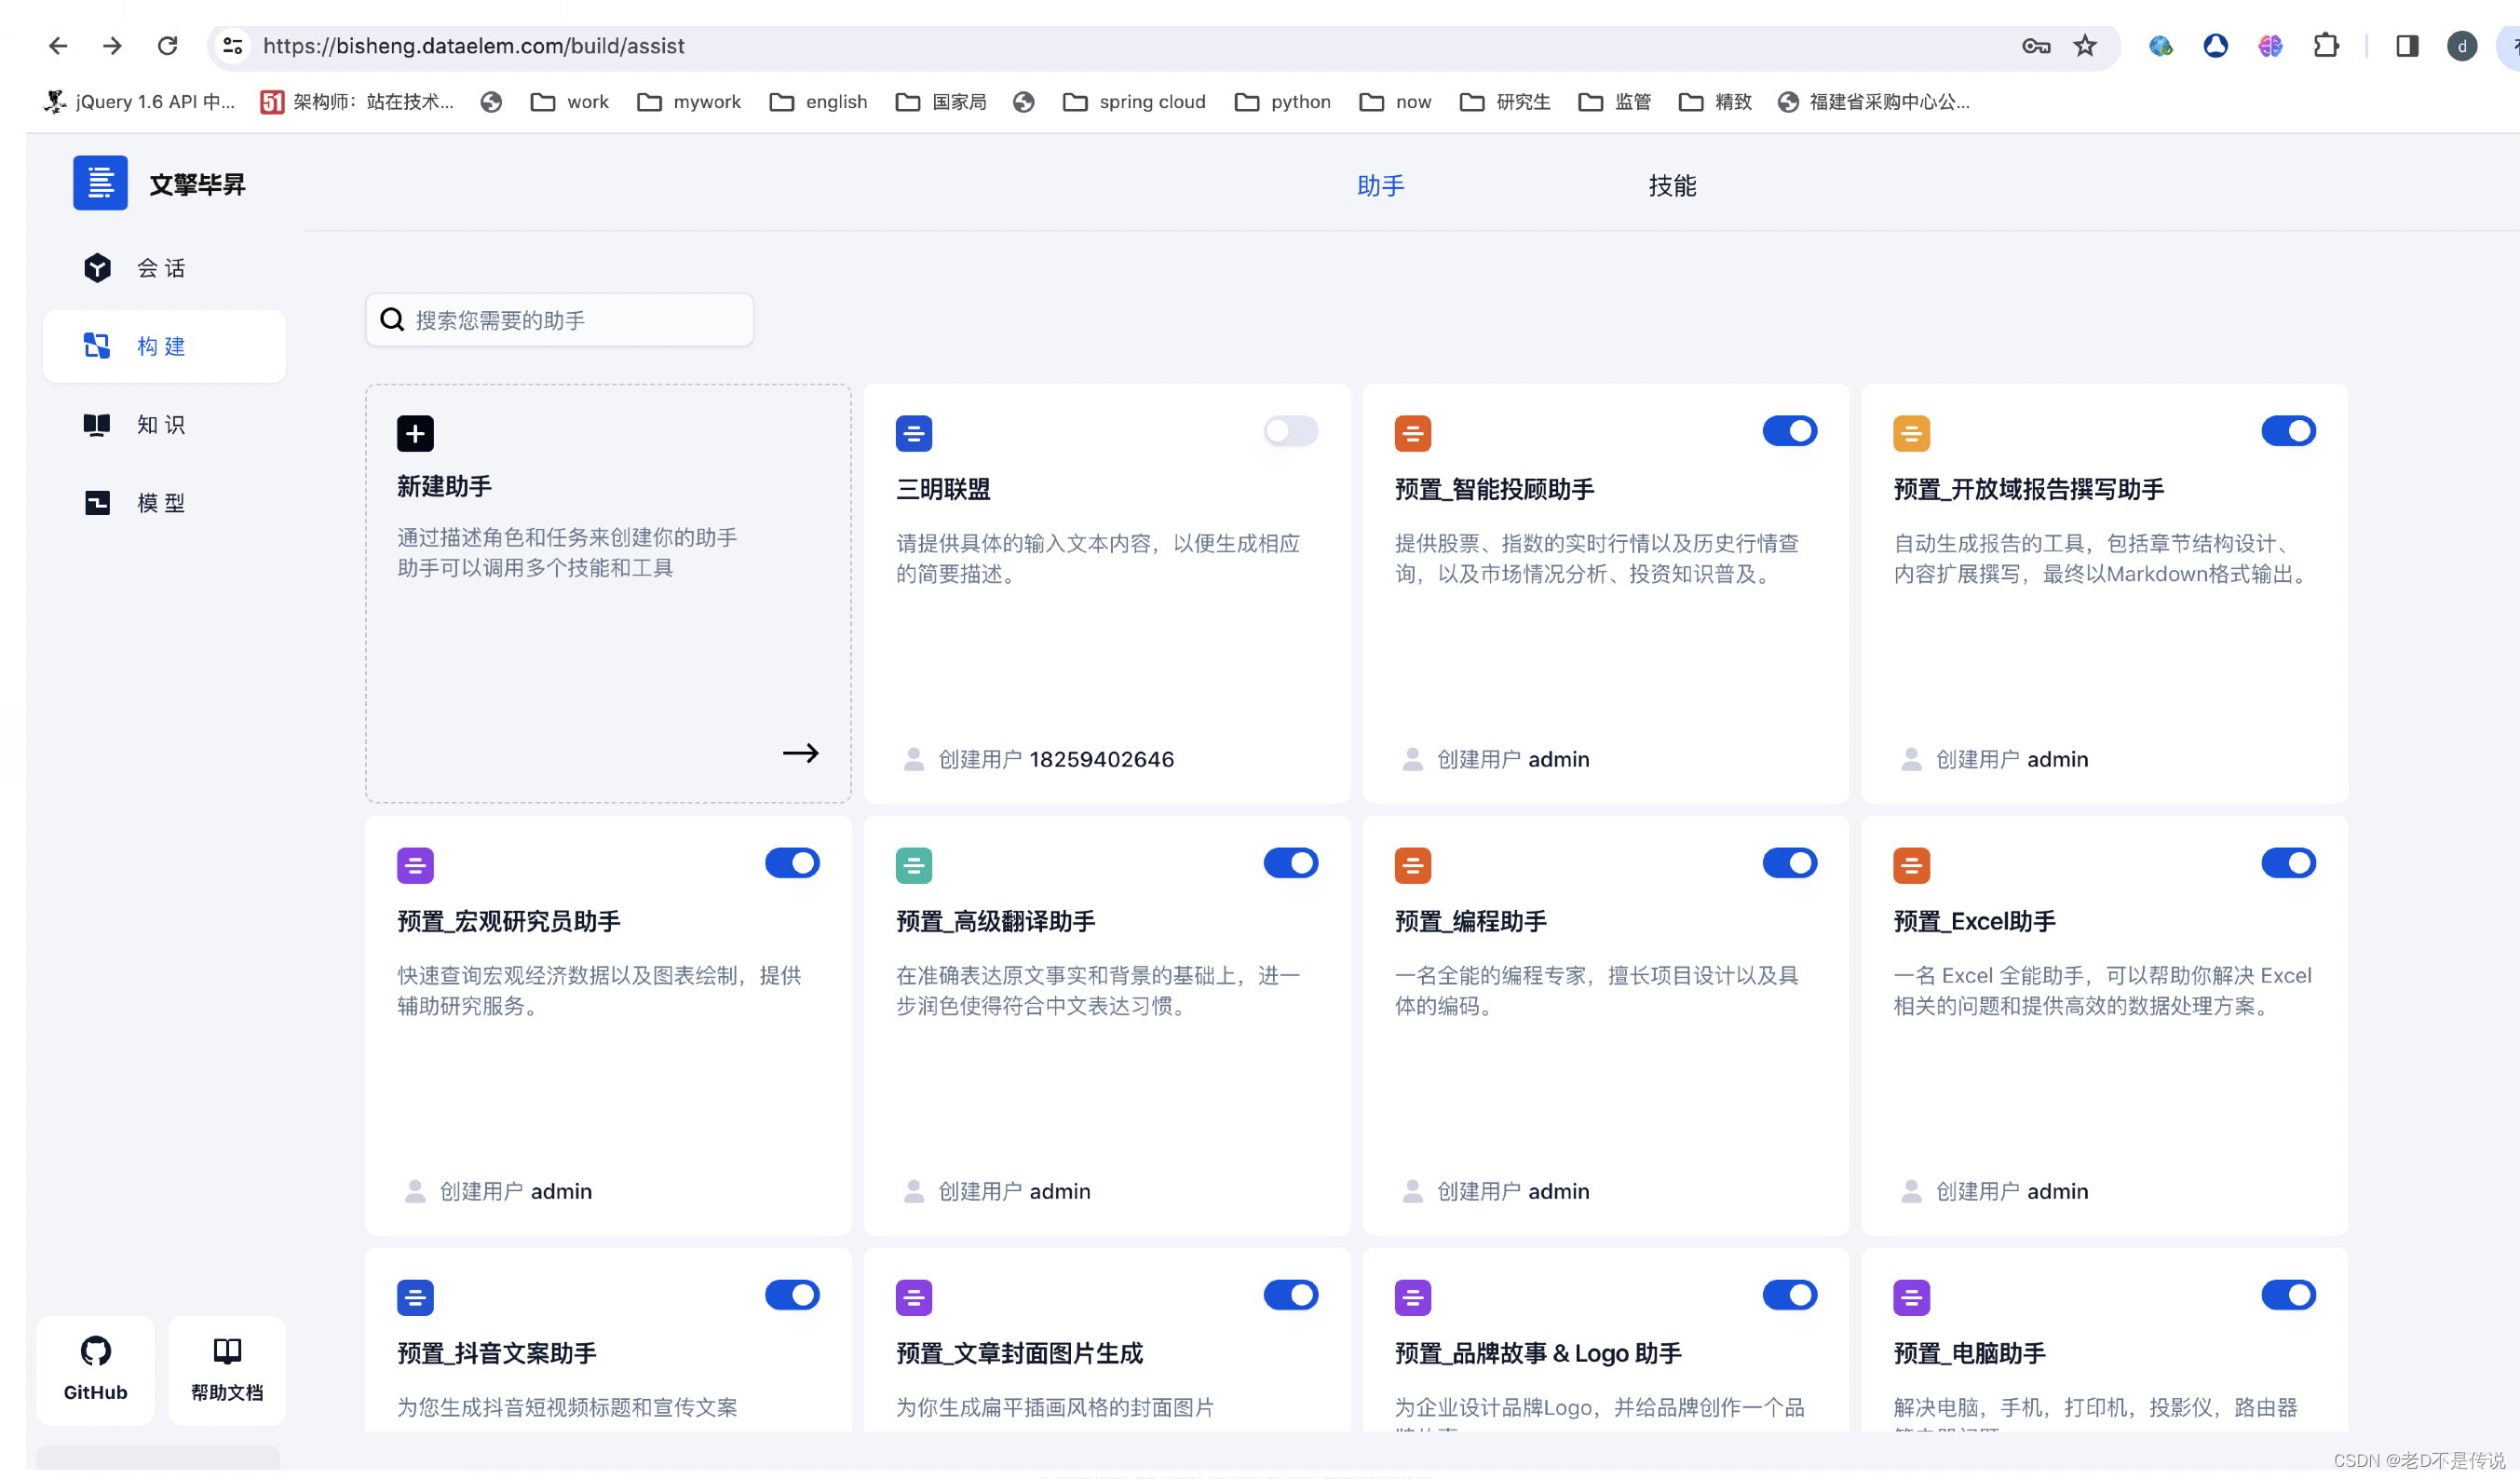This screenshot has width=2520, height=1479.
Task: Click the password key icon in address bar
Action: [2036, 46]
